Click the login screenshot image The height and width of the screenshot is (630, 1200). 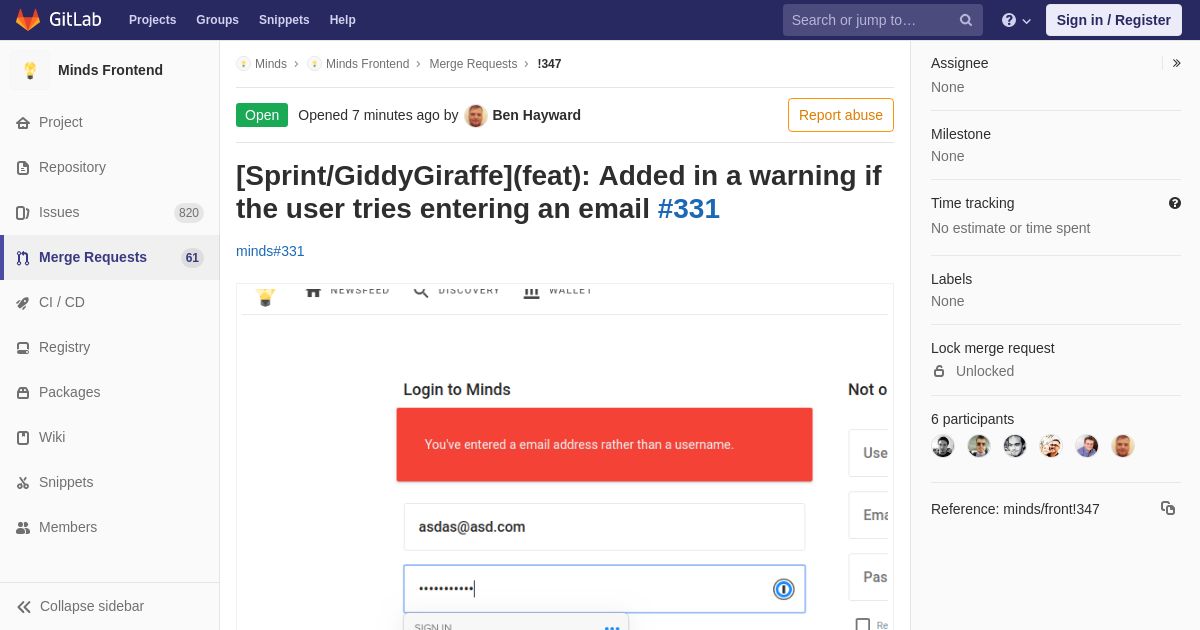tap(565, 457)
